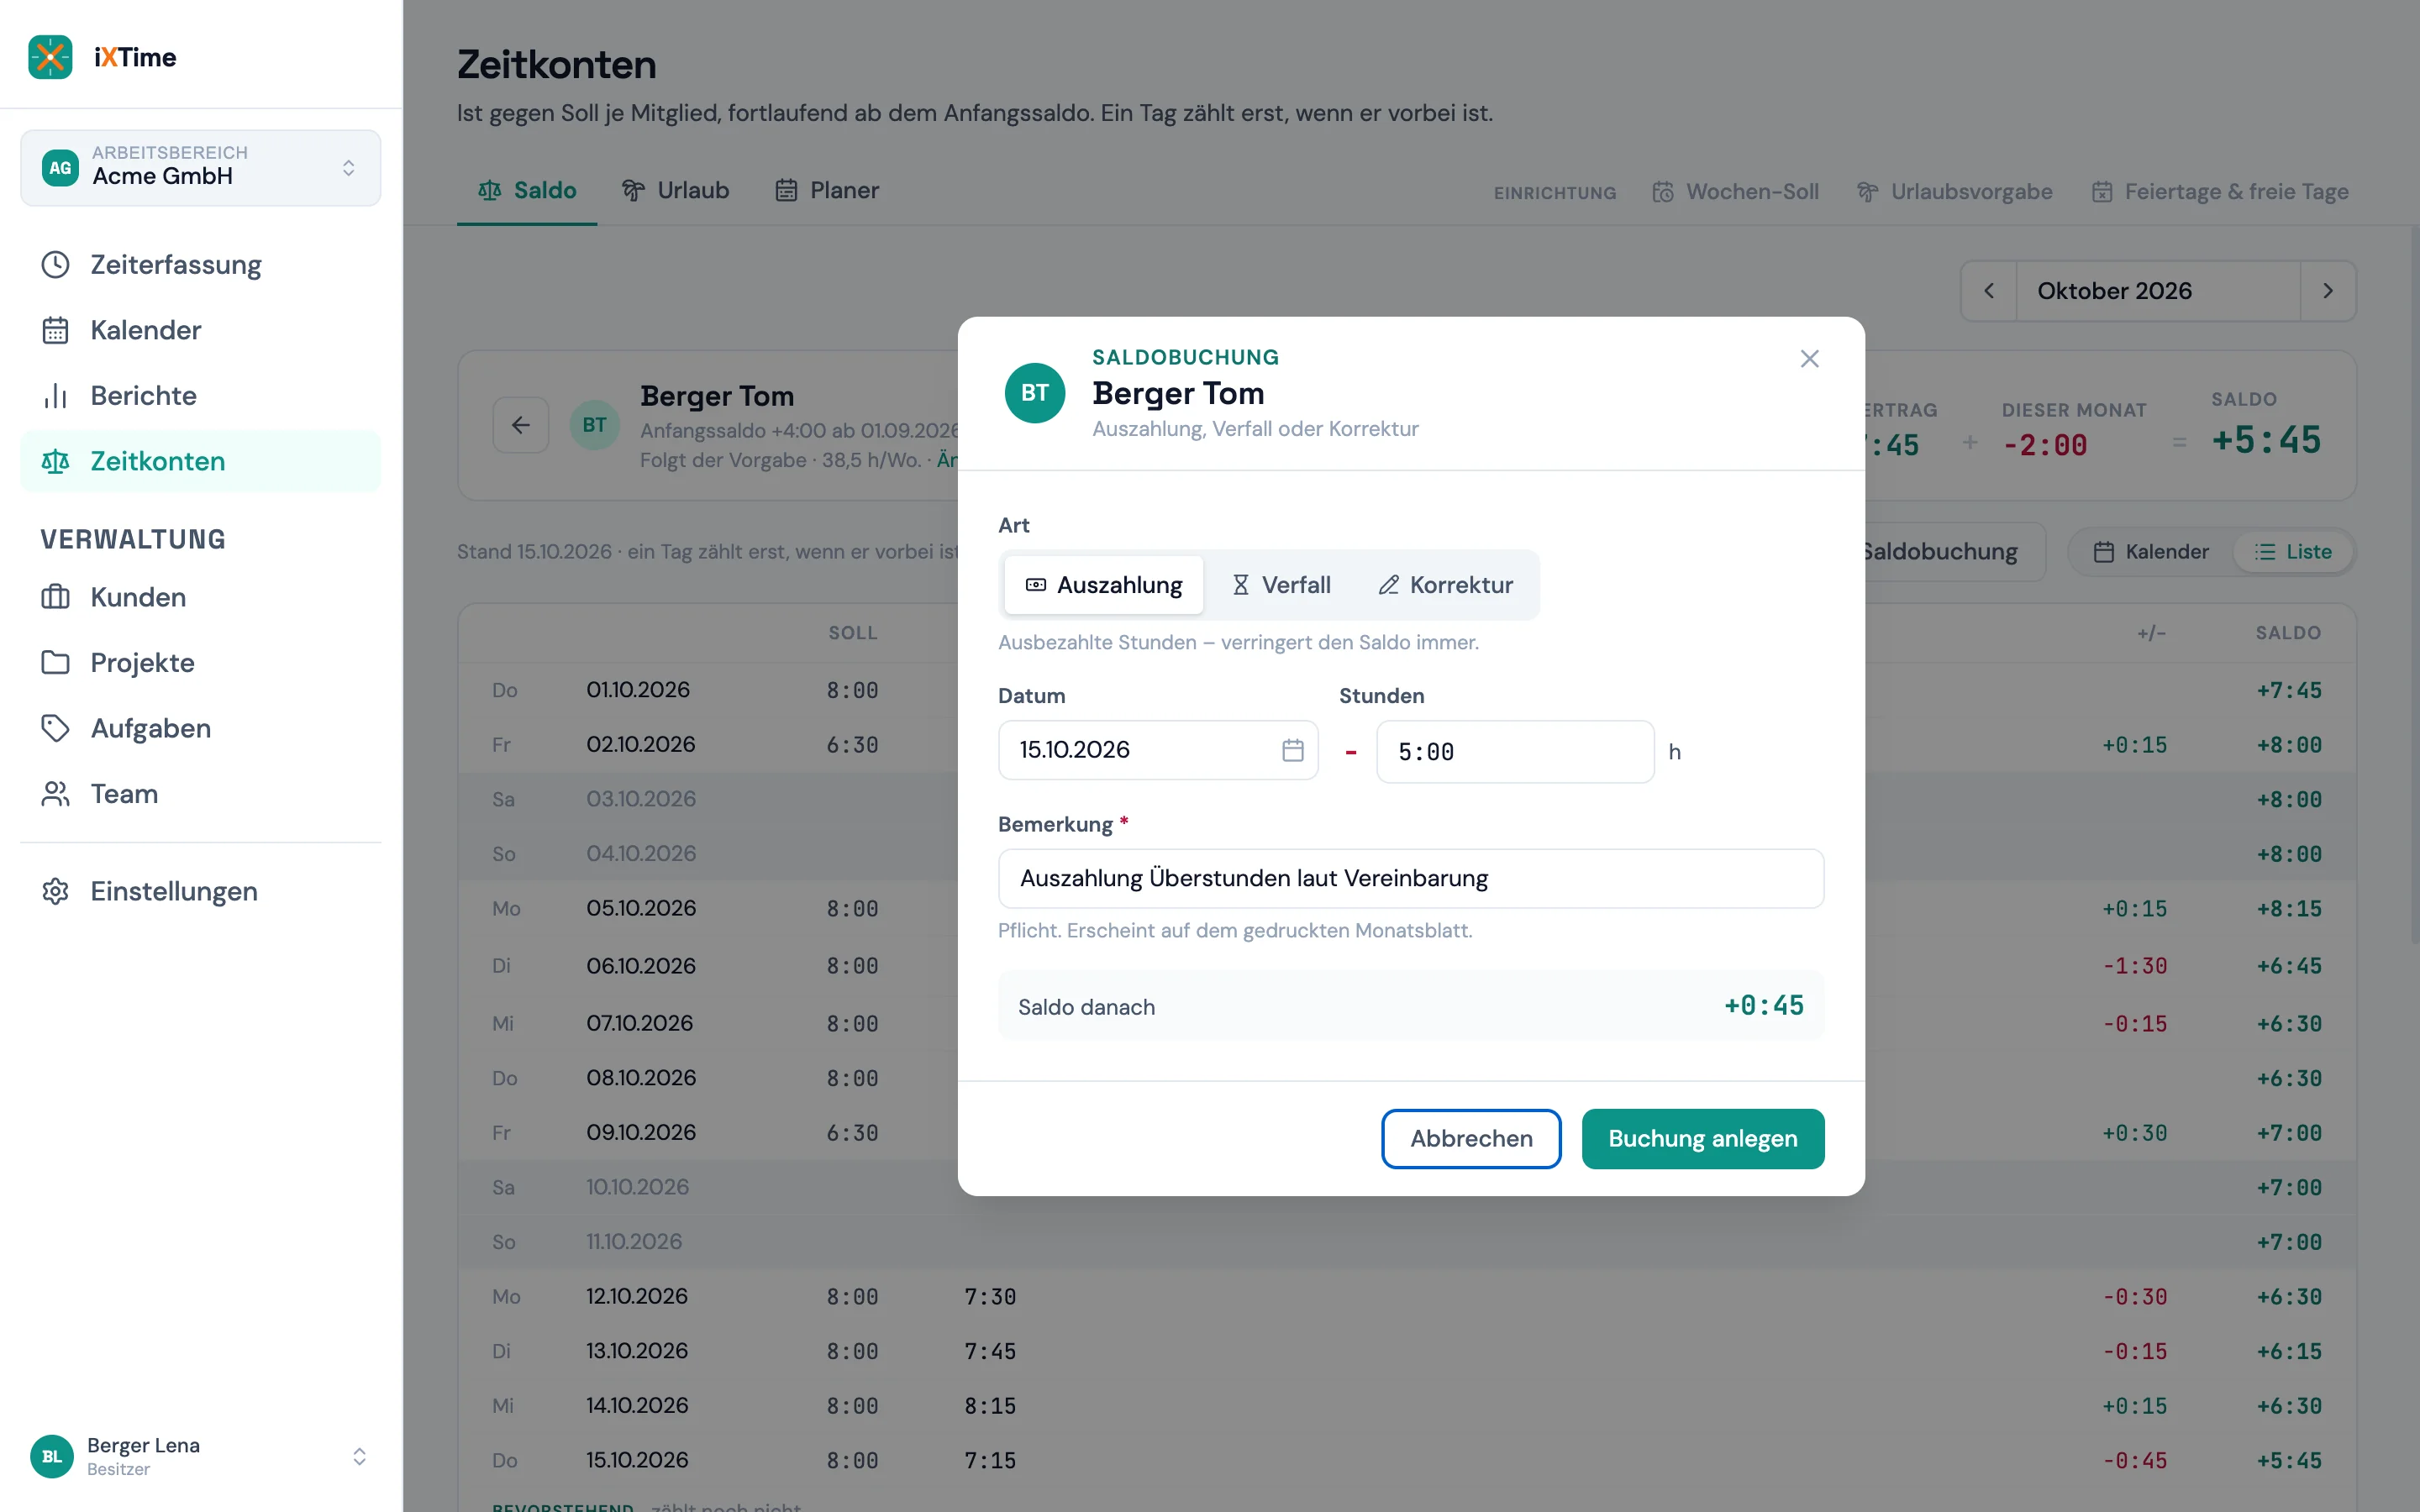This screenshot has width=2420, height=1512.
Task: Click the Kunden briefcase icon
Action: point(55,597)
